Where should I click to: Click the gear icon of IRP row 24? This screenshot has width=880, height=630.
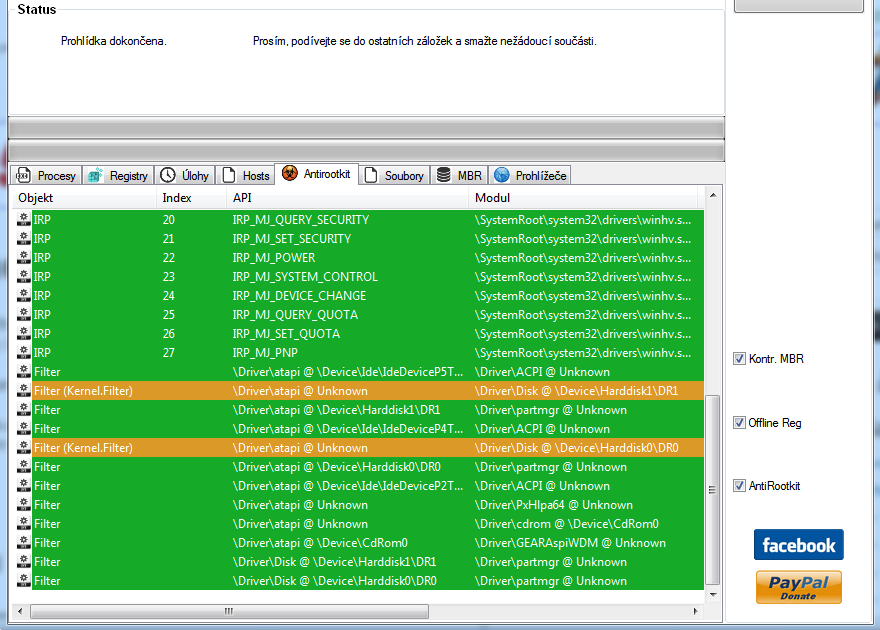pos(24,296)
